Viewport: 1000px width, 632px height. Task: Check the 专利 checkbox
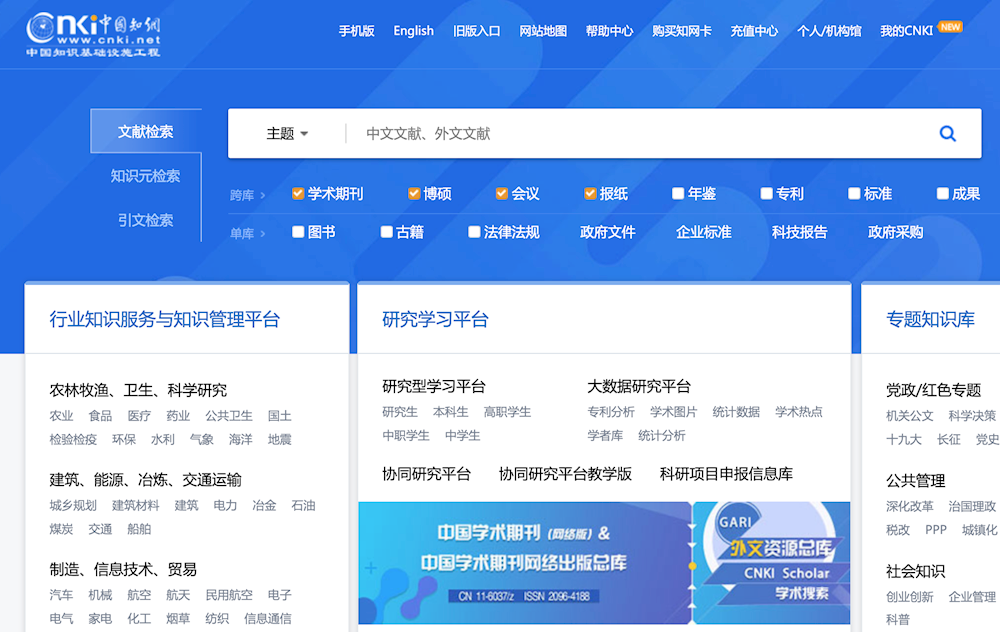pyautogui.click(x=767, y=193)
